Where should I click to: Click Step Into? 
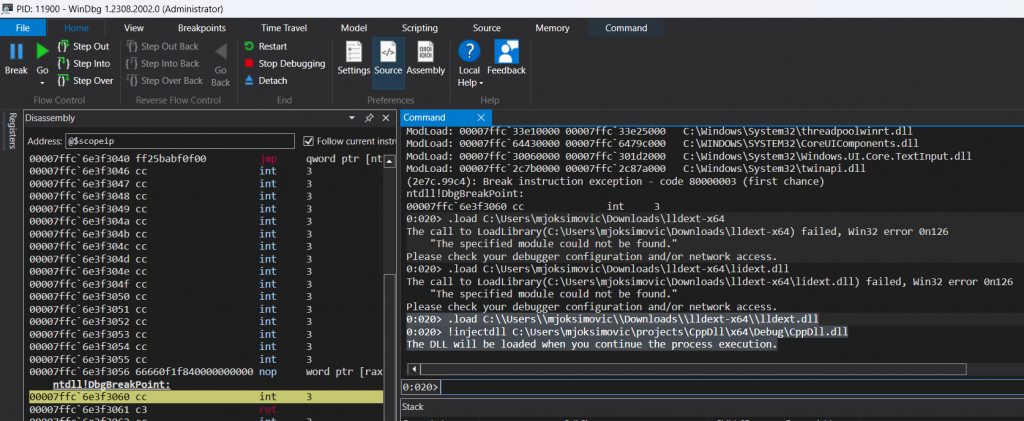[84, 63]
